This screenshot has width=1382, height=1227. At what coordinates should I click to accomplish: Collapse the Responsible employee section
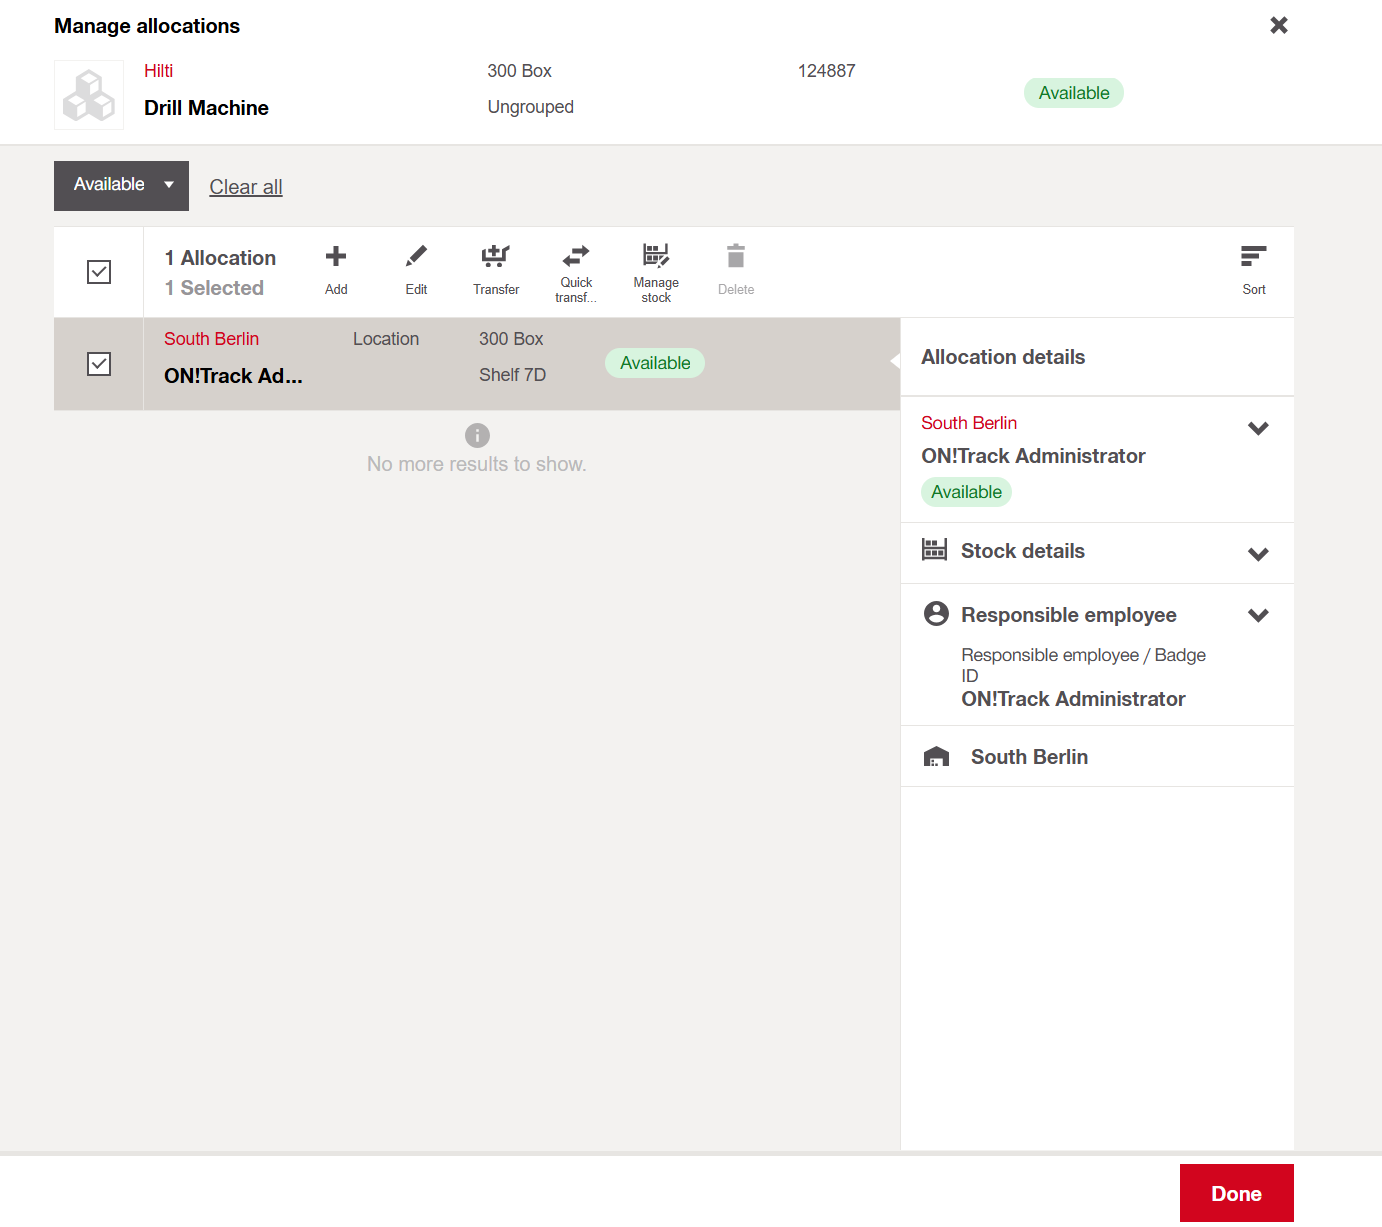click(1258, 615)
